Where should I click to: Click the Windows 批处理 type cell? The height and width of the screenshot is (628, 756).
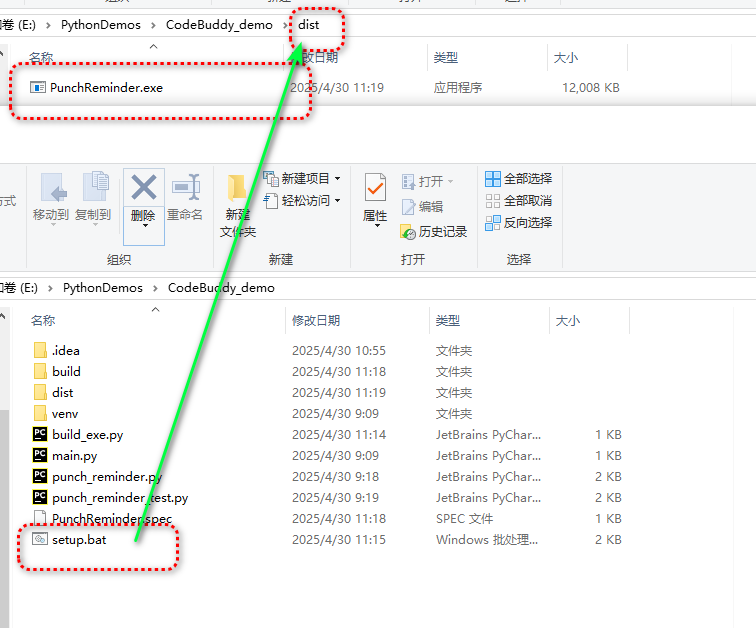(487, 540)
